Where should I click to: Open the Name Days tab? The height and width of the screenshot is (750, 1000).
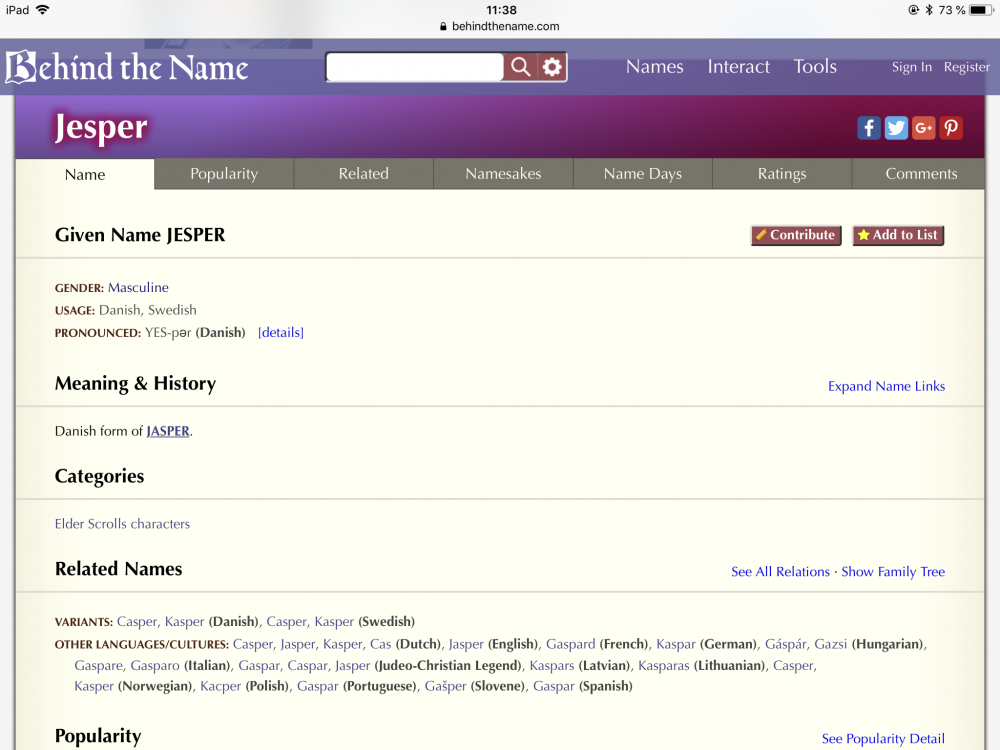click(x=642, y=173)
